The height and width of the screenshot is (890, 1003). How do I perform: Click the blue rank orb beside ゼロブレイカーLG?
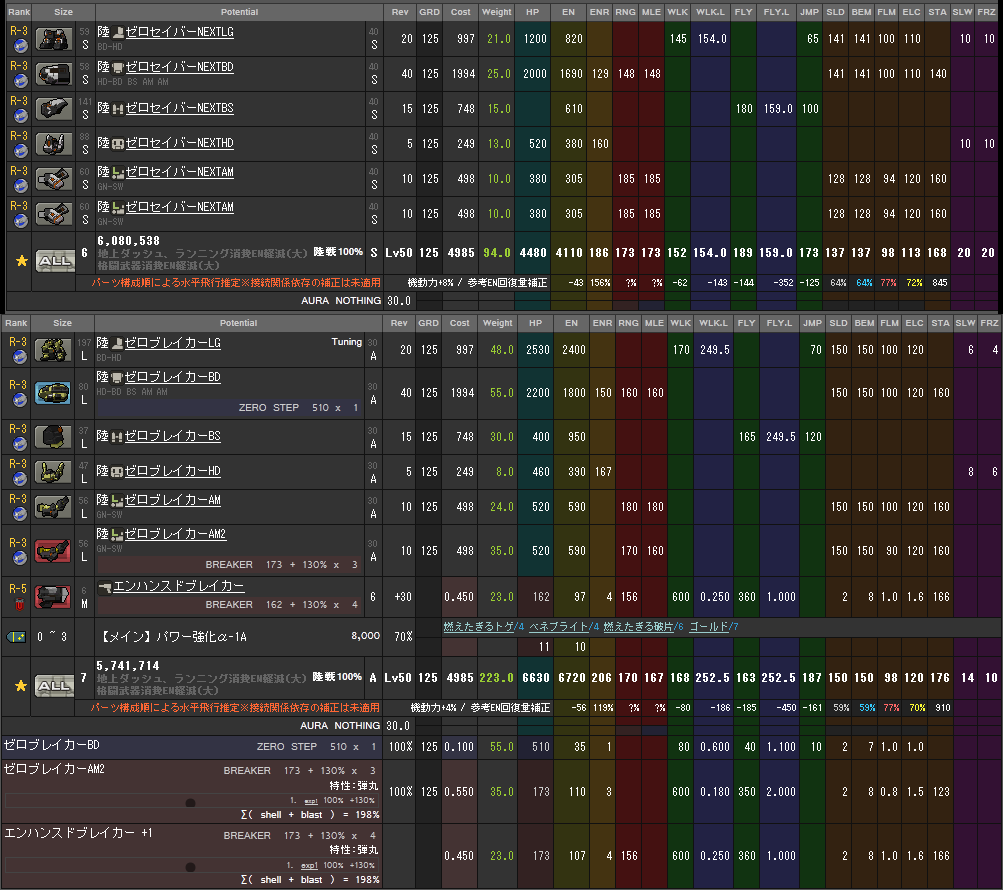20,356
